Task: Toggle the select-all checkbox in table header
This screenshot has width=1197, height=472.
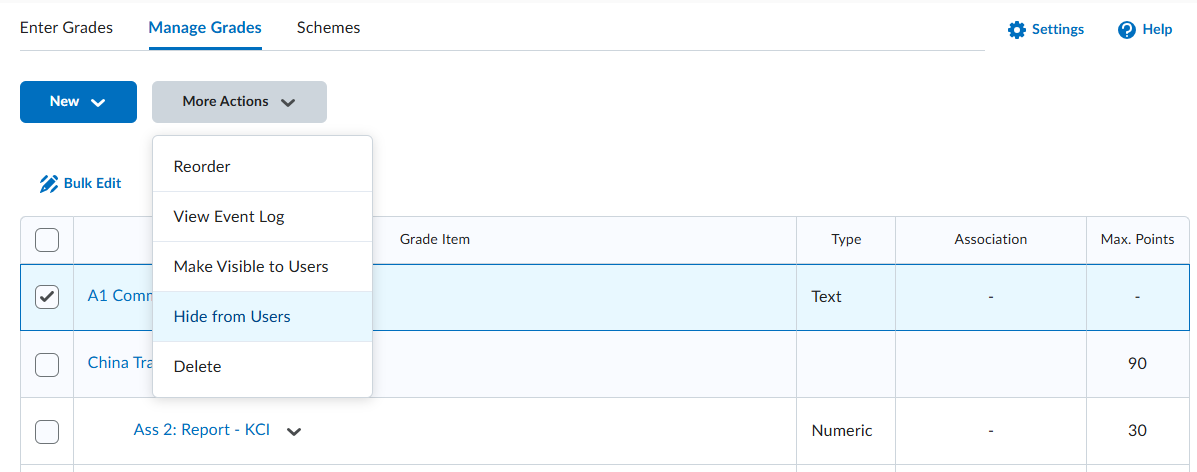Action: click(x=47, y=240)
